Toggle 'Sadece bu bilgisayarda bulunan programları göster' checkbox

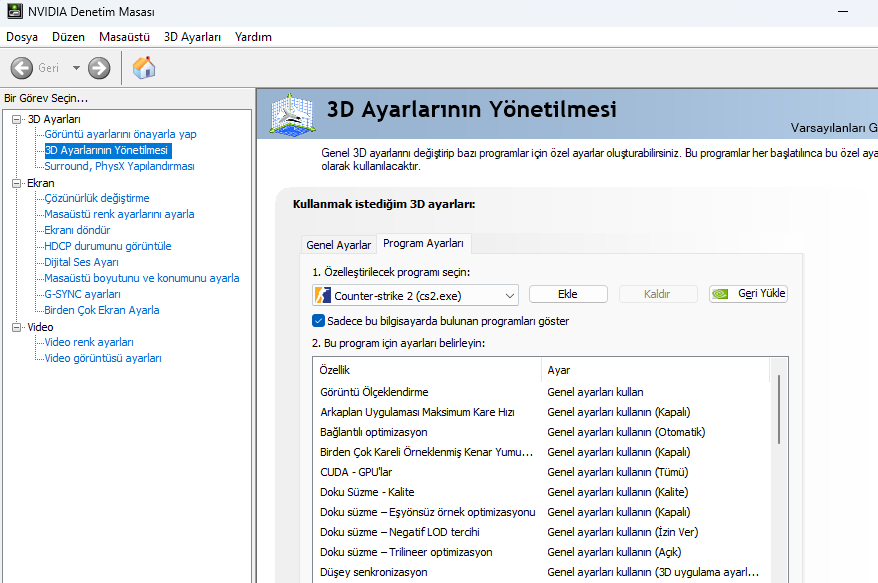tap(318, 321)
